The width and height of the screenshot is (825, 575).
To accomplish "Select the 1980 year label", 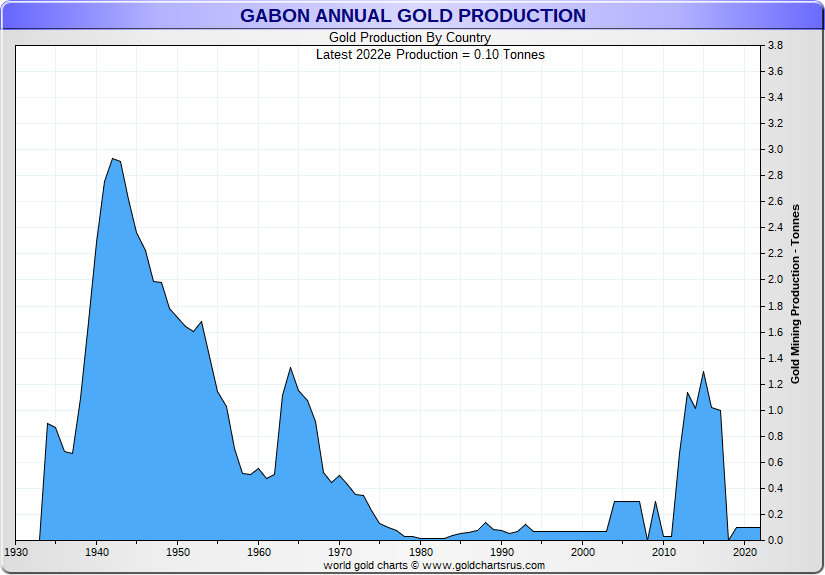I will point(421,552).
